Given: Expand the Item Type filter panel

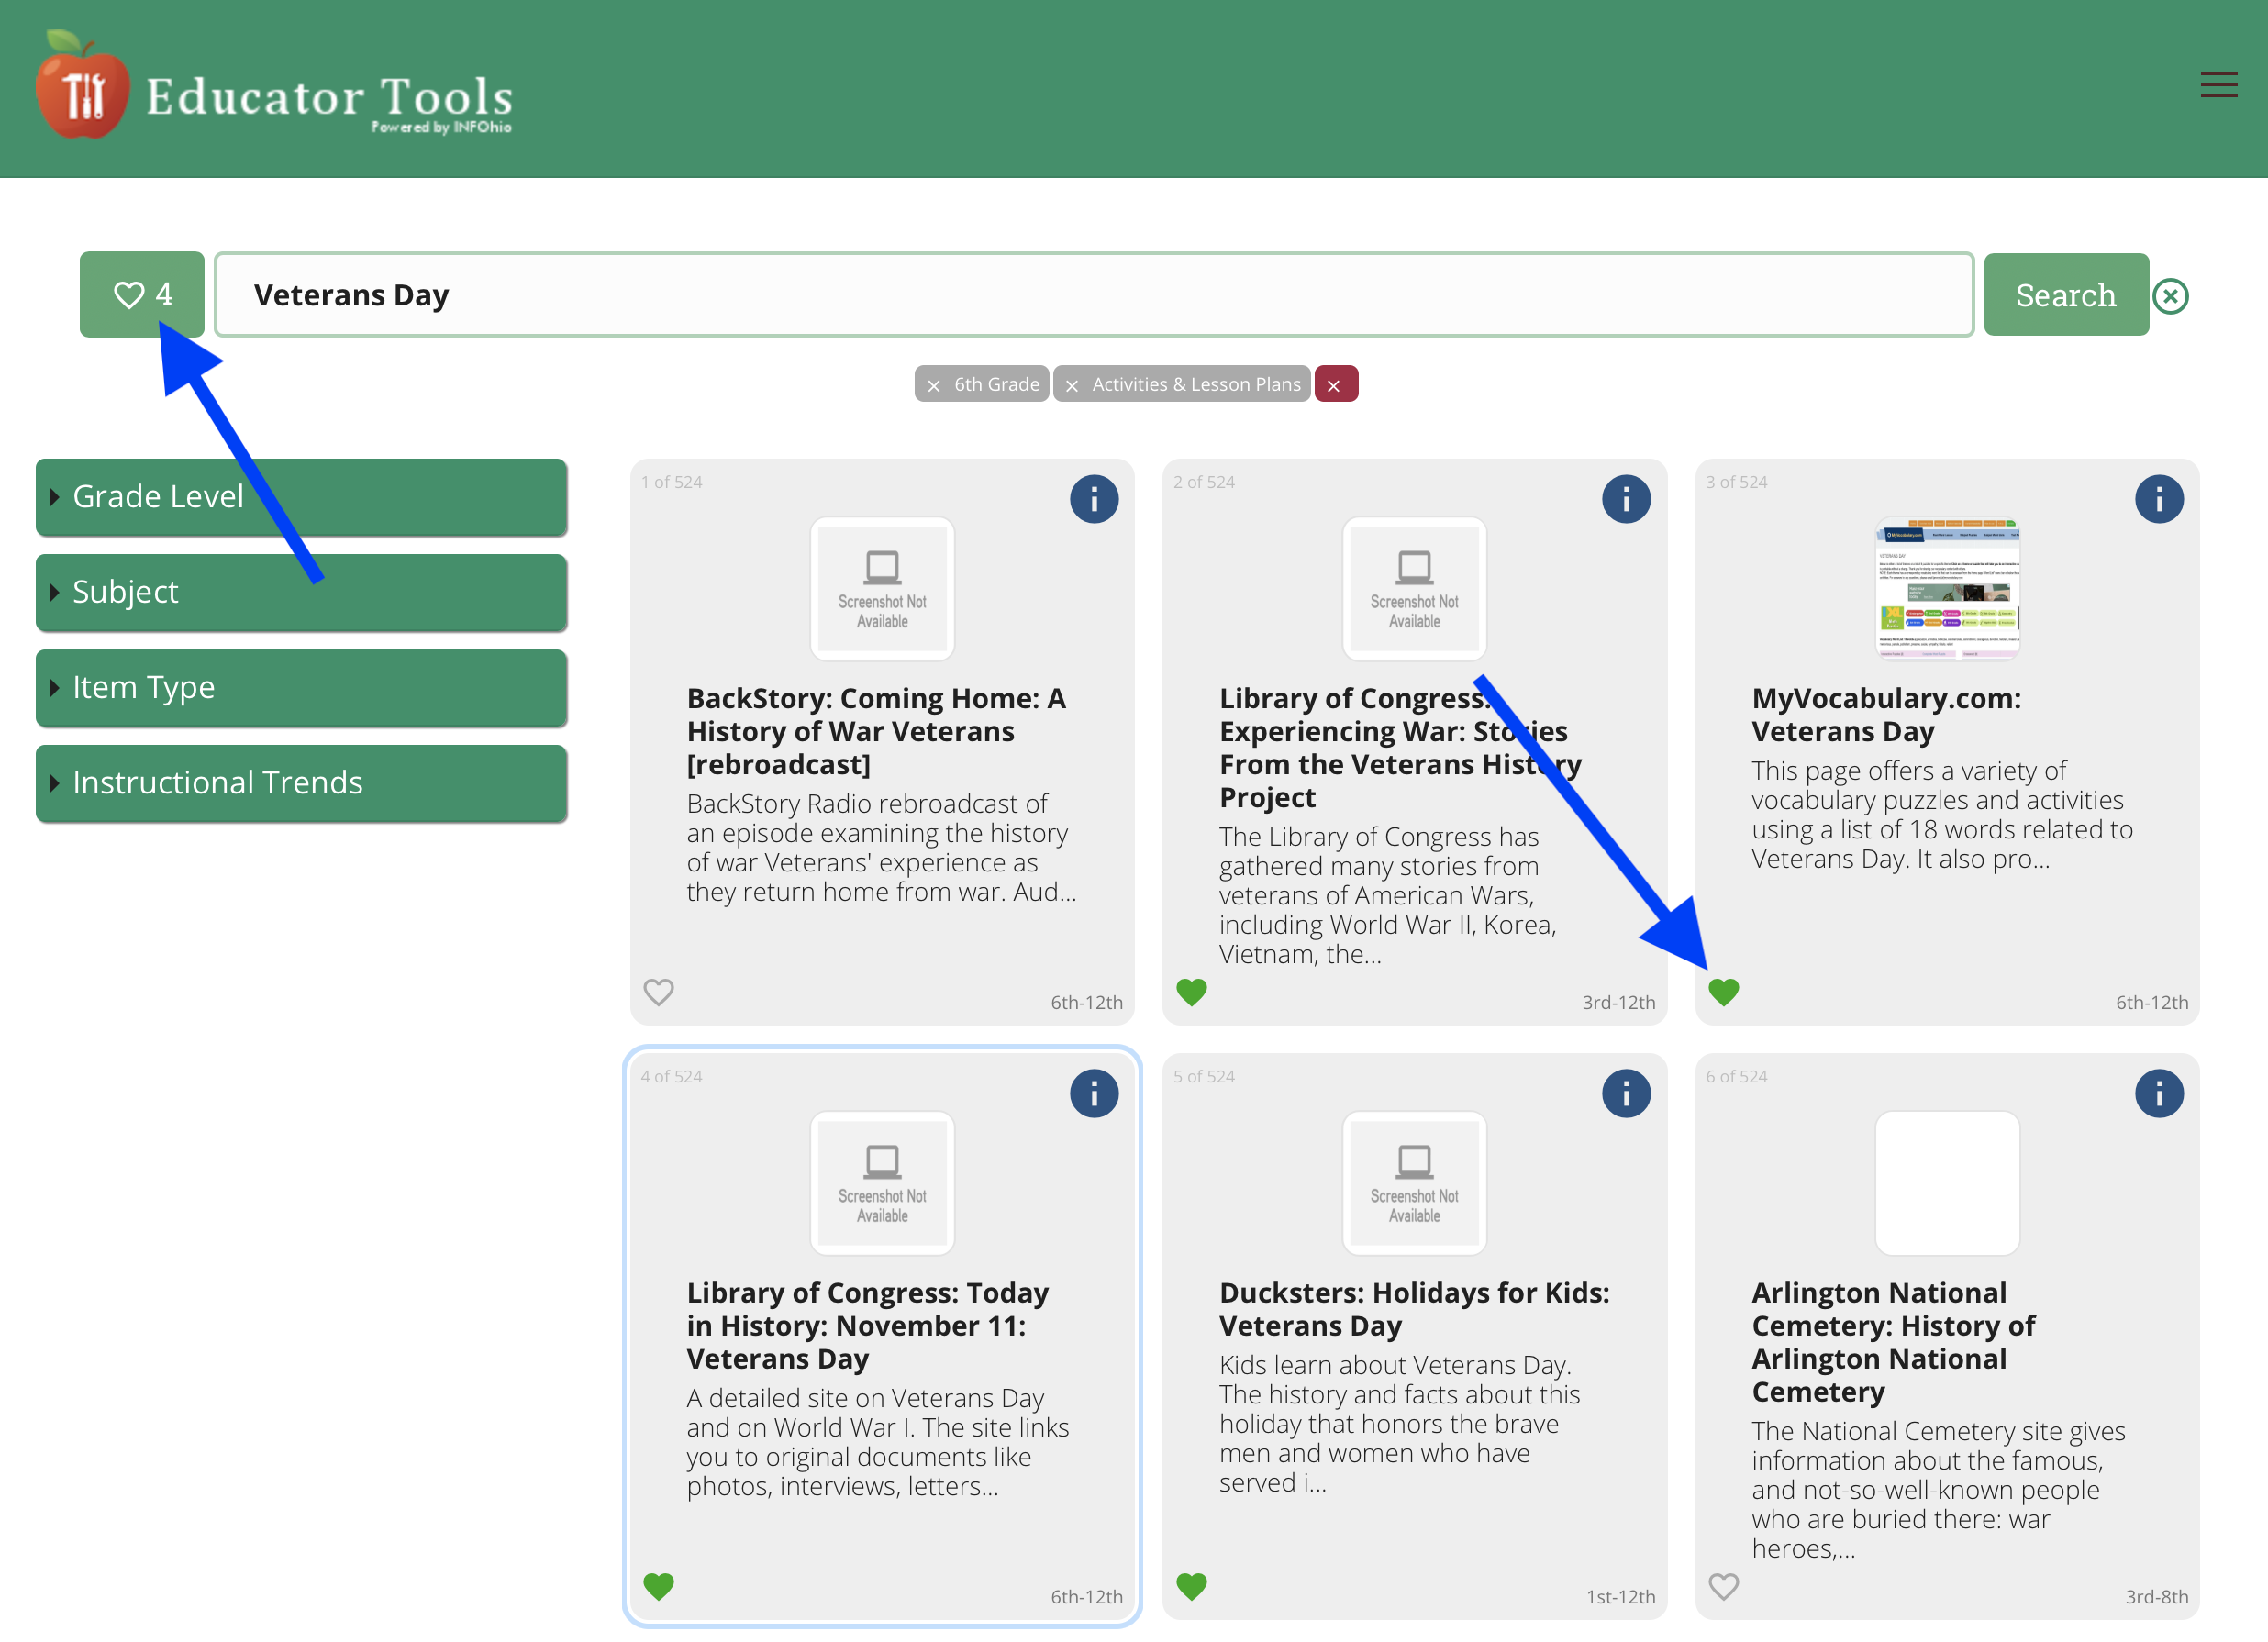Looking at the screenshot, I should click(301, 688).
